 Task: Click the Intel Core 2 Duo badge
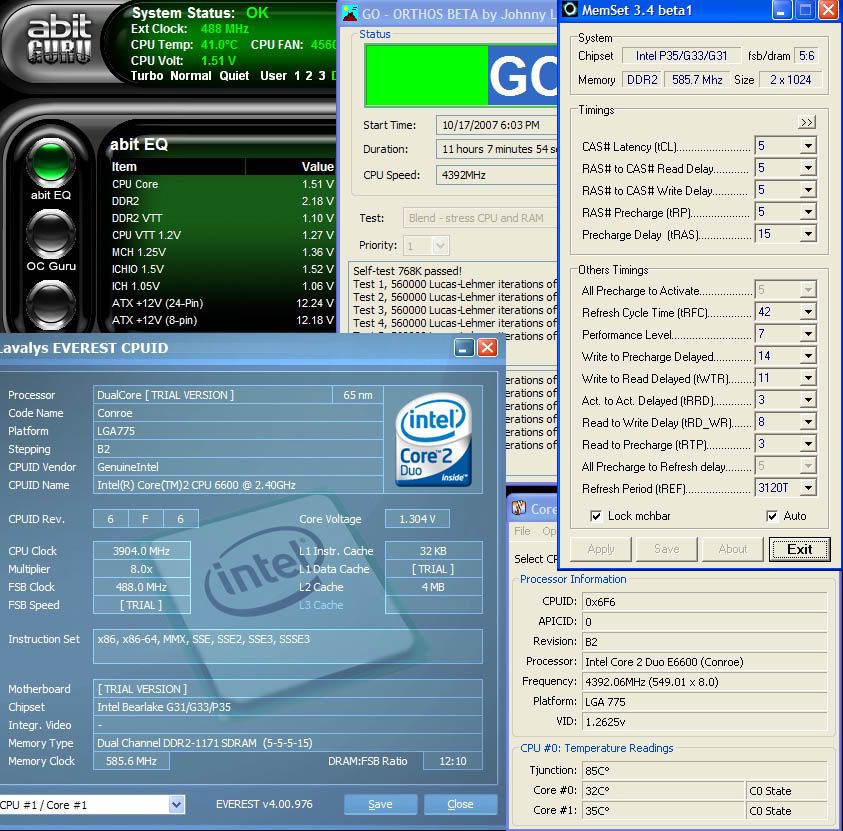433,441
